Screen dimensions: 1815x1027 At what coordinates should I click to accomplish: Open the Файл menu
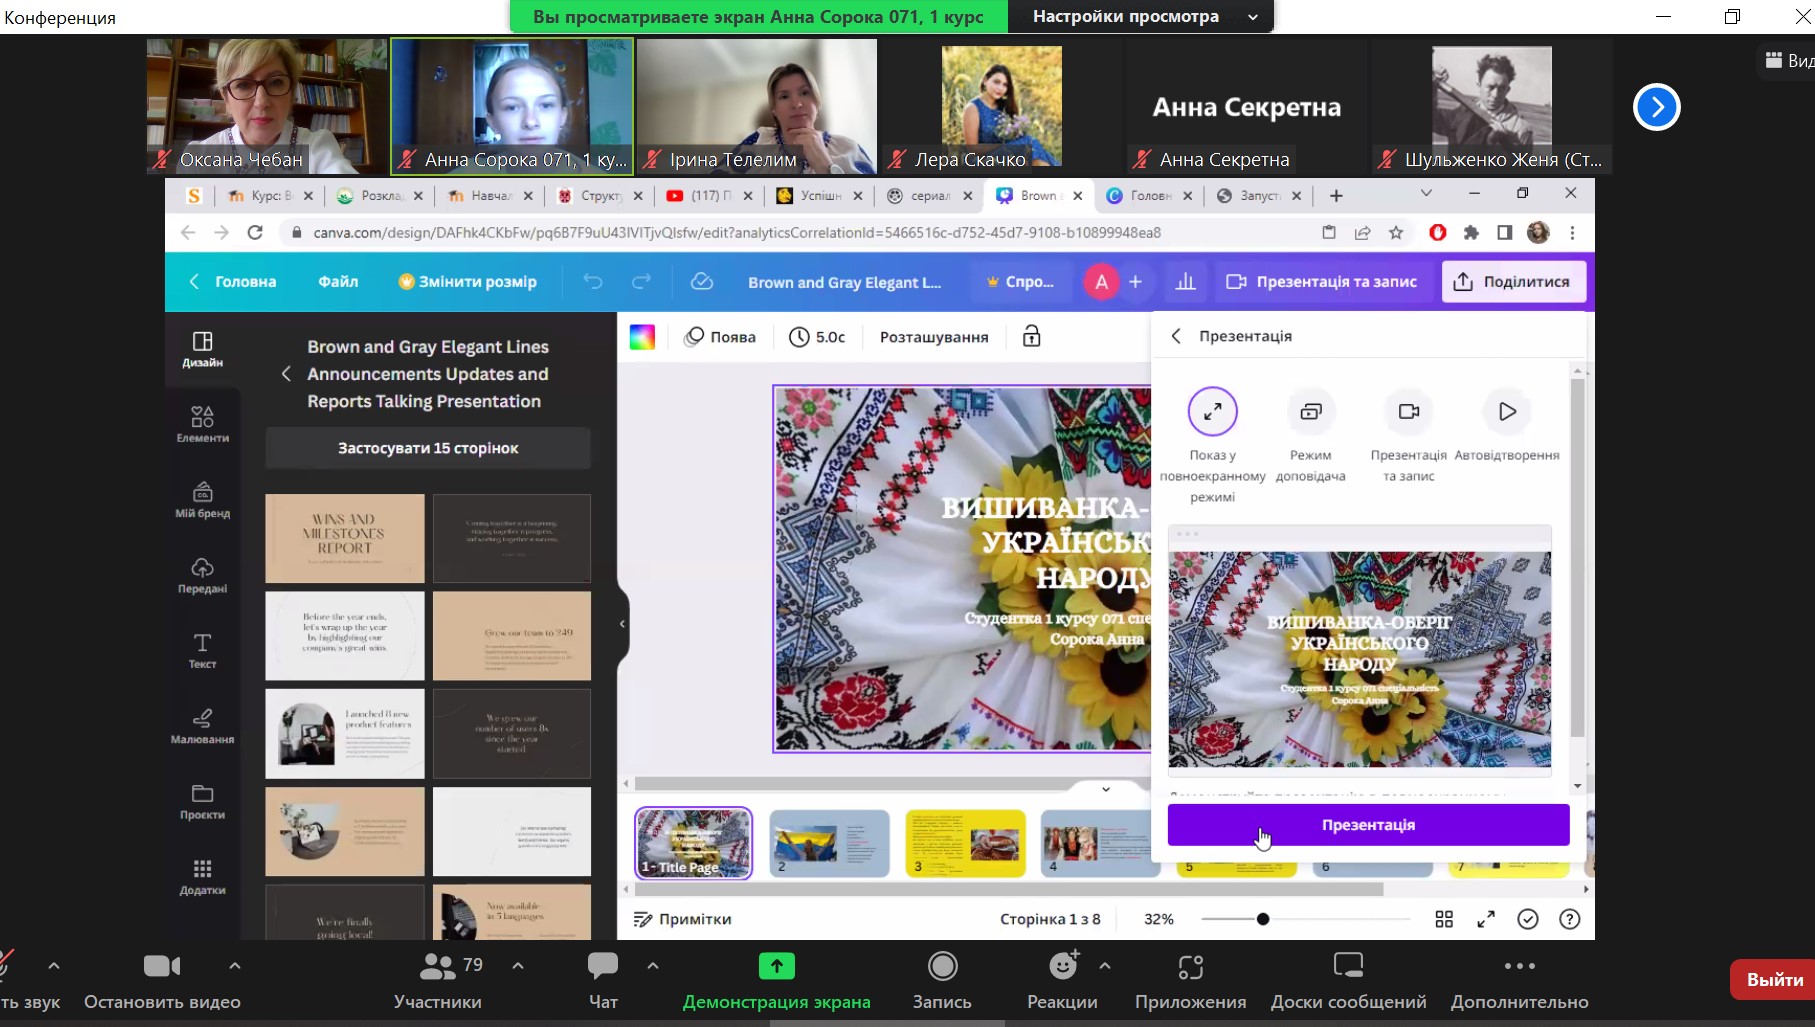pos(338,282)
